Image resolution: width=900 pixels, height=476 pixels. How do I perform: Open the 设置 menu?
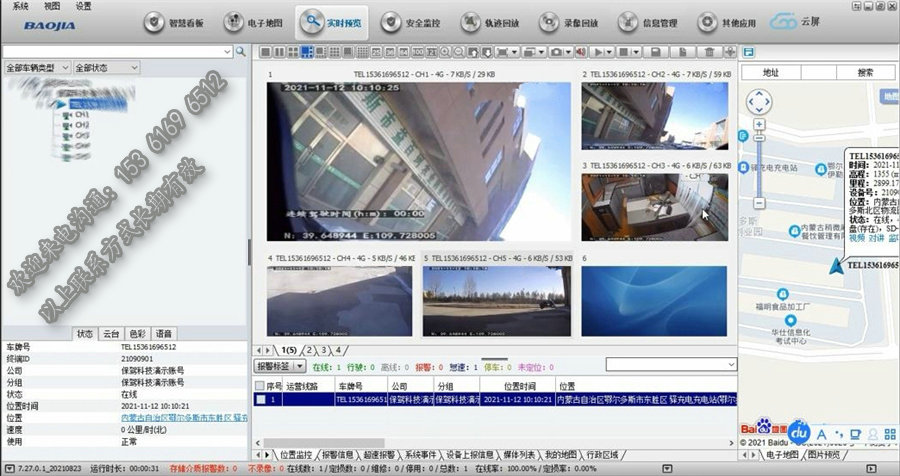tap(83, 5)
